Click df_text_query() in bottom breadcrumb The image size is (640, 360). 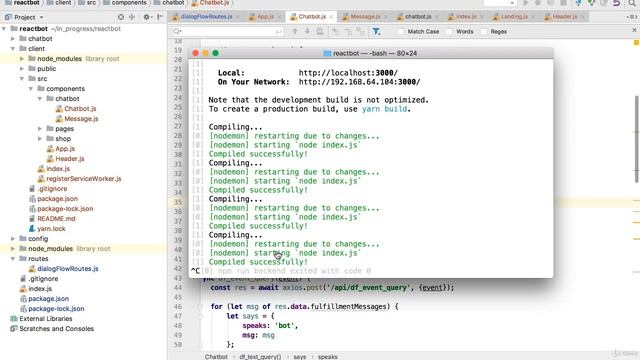(260, 357)
